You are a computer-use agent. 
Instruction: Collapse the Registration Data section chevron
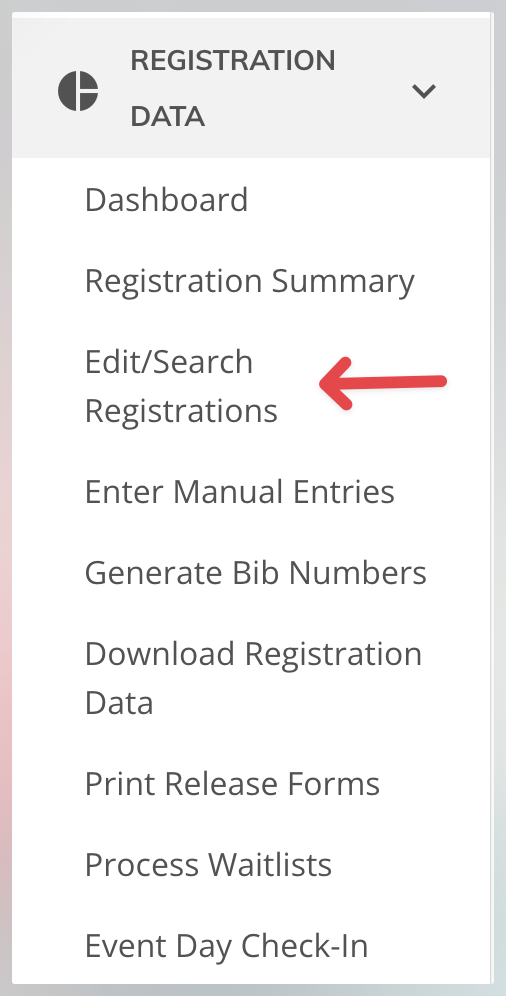(423, 91)
